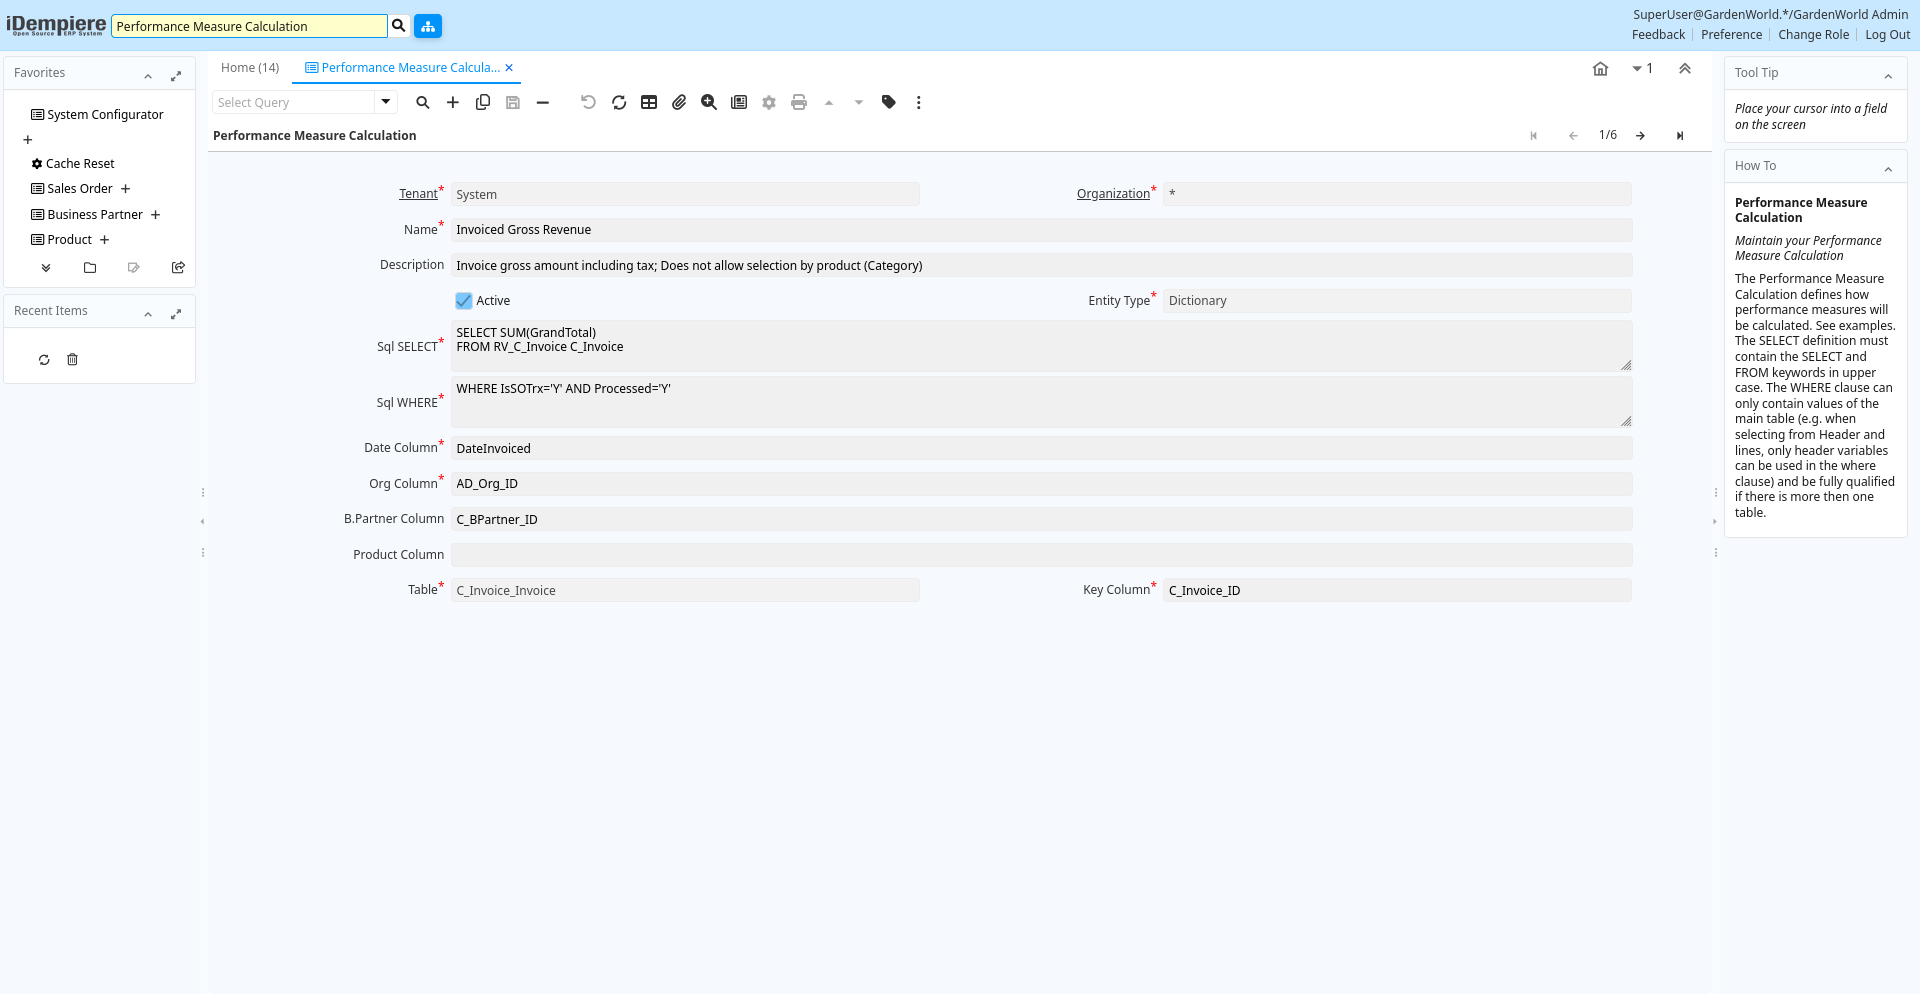
Task: Open System Configurator in Favorites
Action: click(x=105, y=115)
